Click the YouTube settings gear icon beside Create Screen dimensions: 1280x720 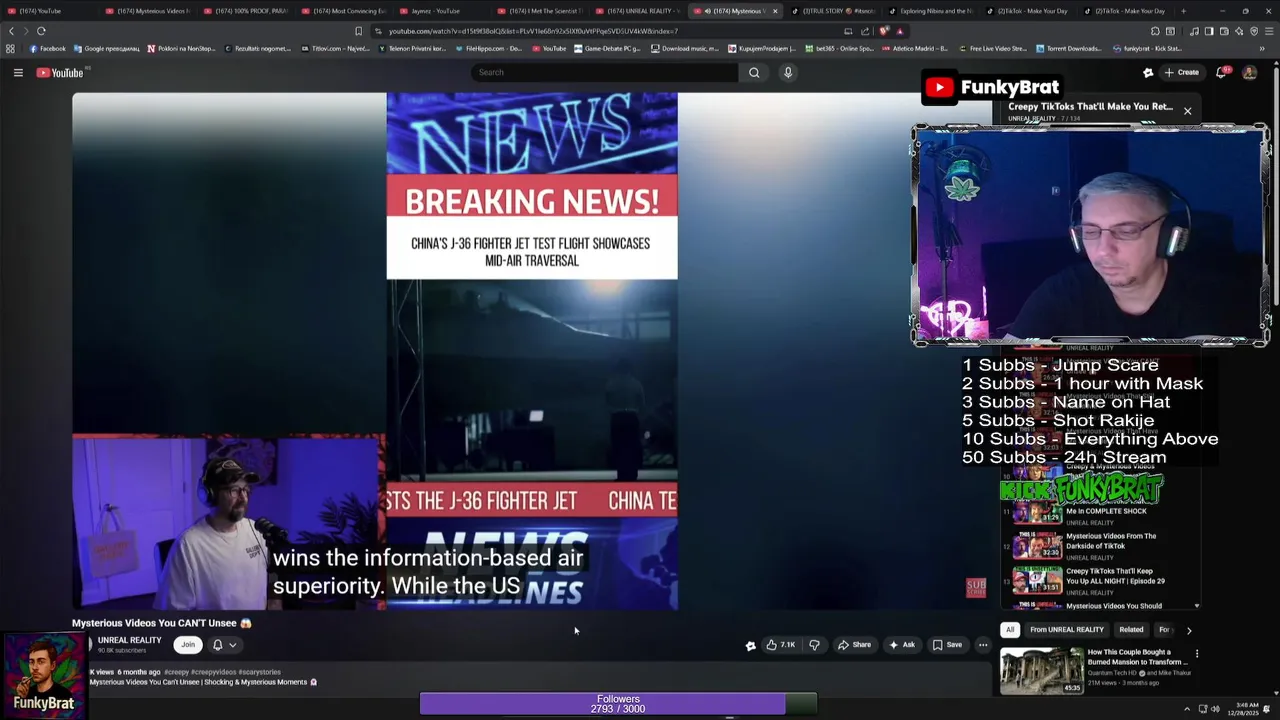1148,72
